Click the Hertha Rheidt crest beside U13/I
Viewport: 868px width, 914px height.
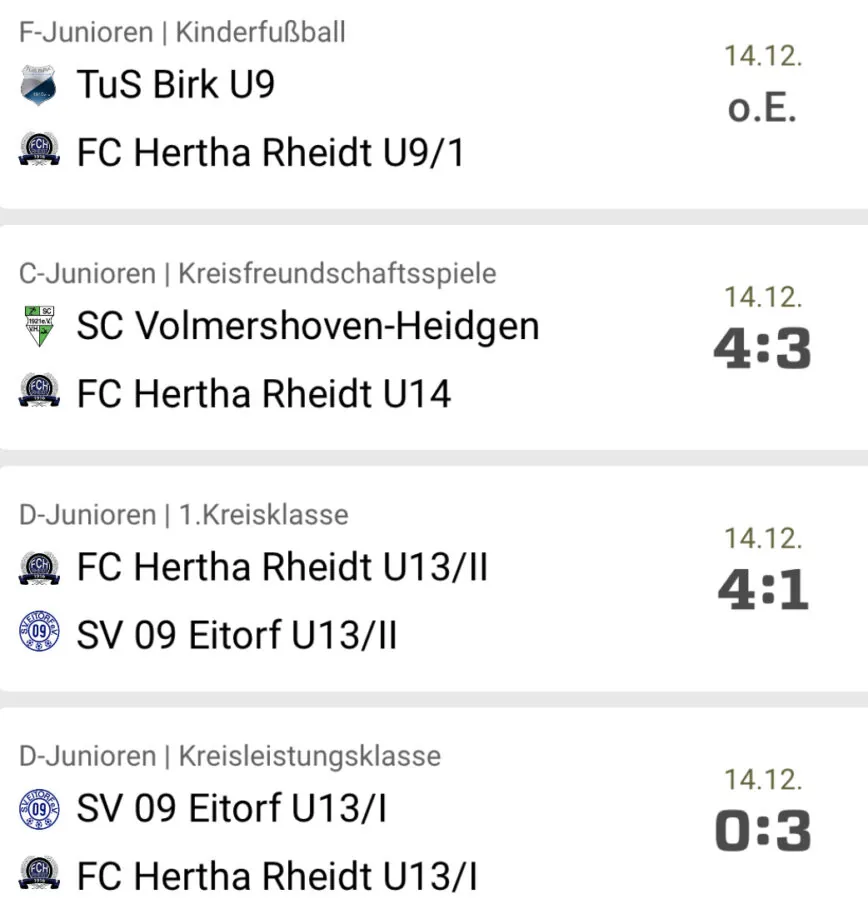39,873
